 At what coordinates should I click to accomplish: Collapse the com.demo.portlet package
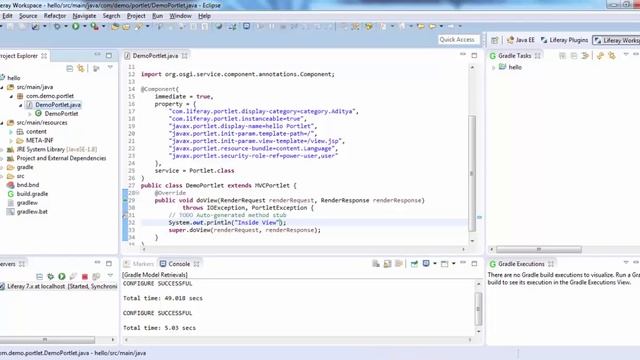click(x=11, y=96)
